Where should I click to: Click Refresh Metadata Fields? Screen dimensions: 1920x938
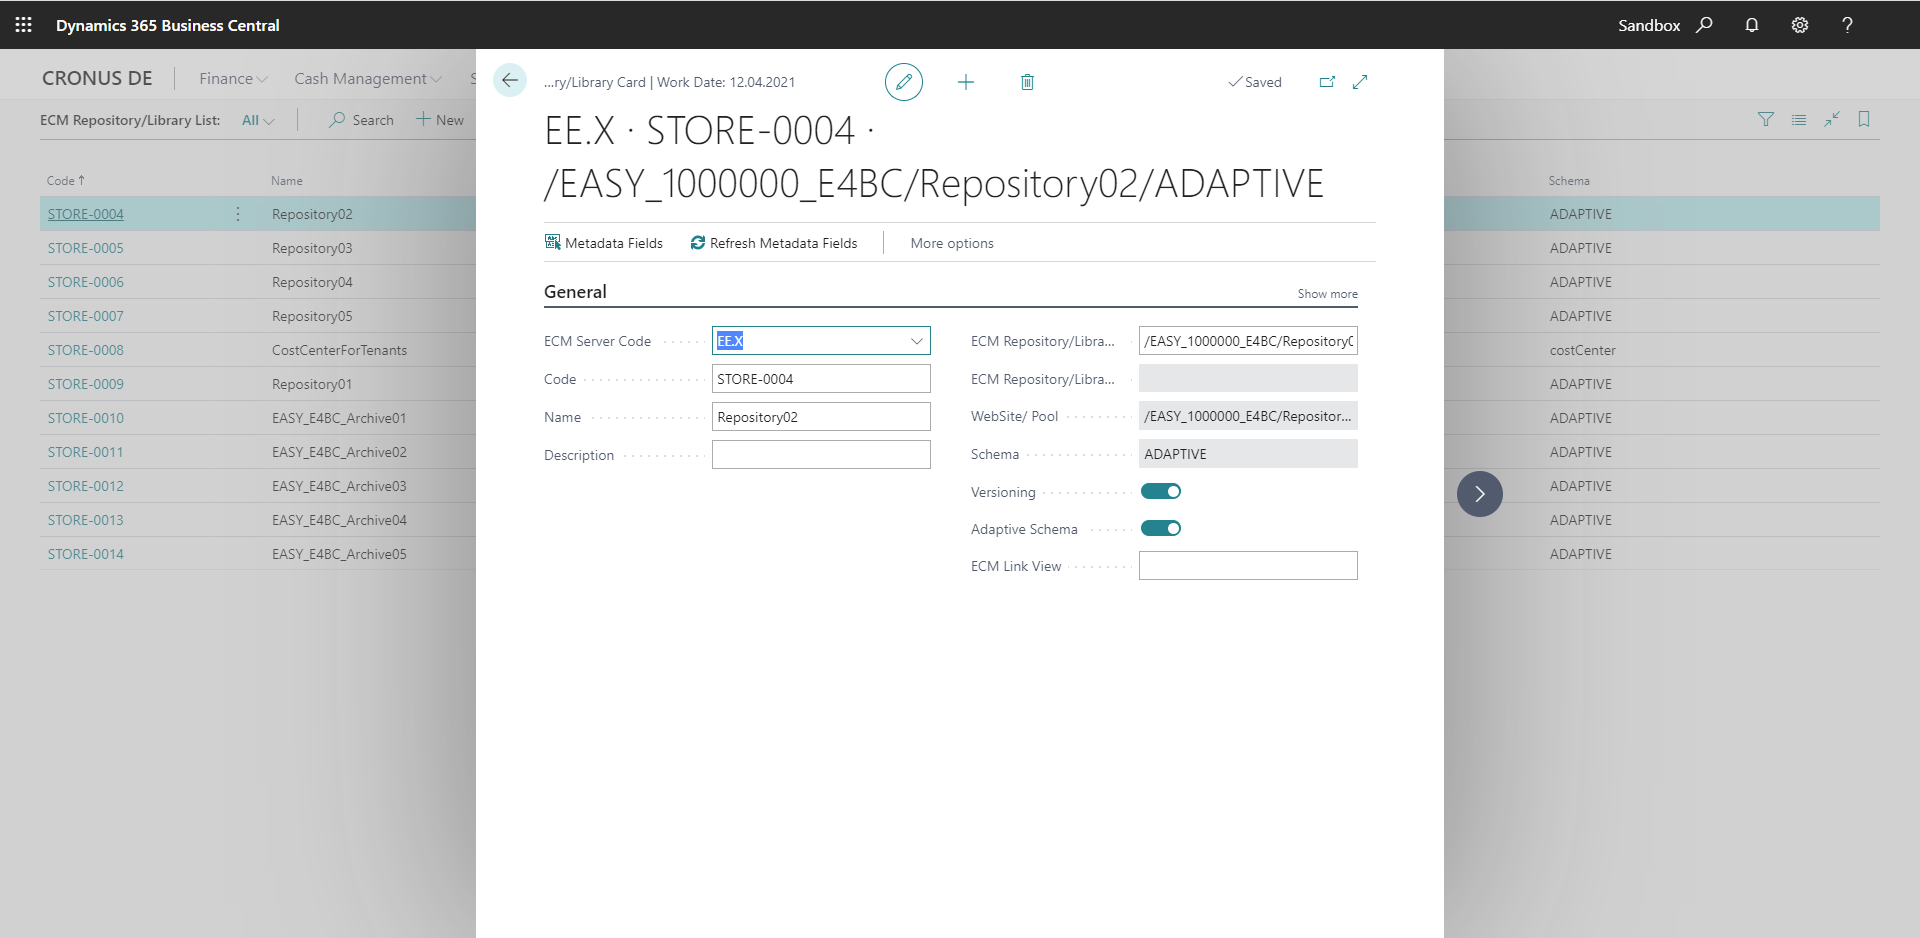774,243
